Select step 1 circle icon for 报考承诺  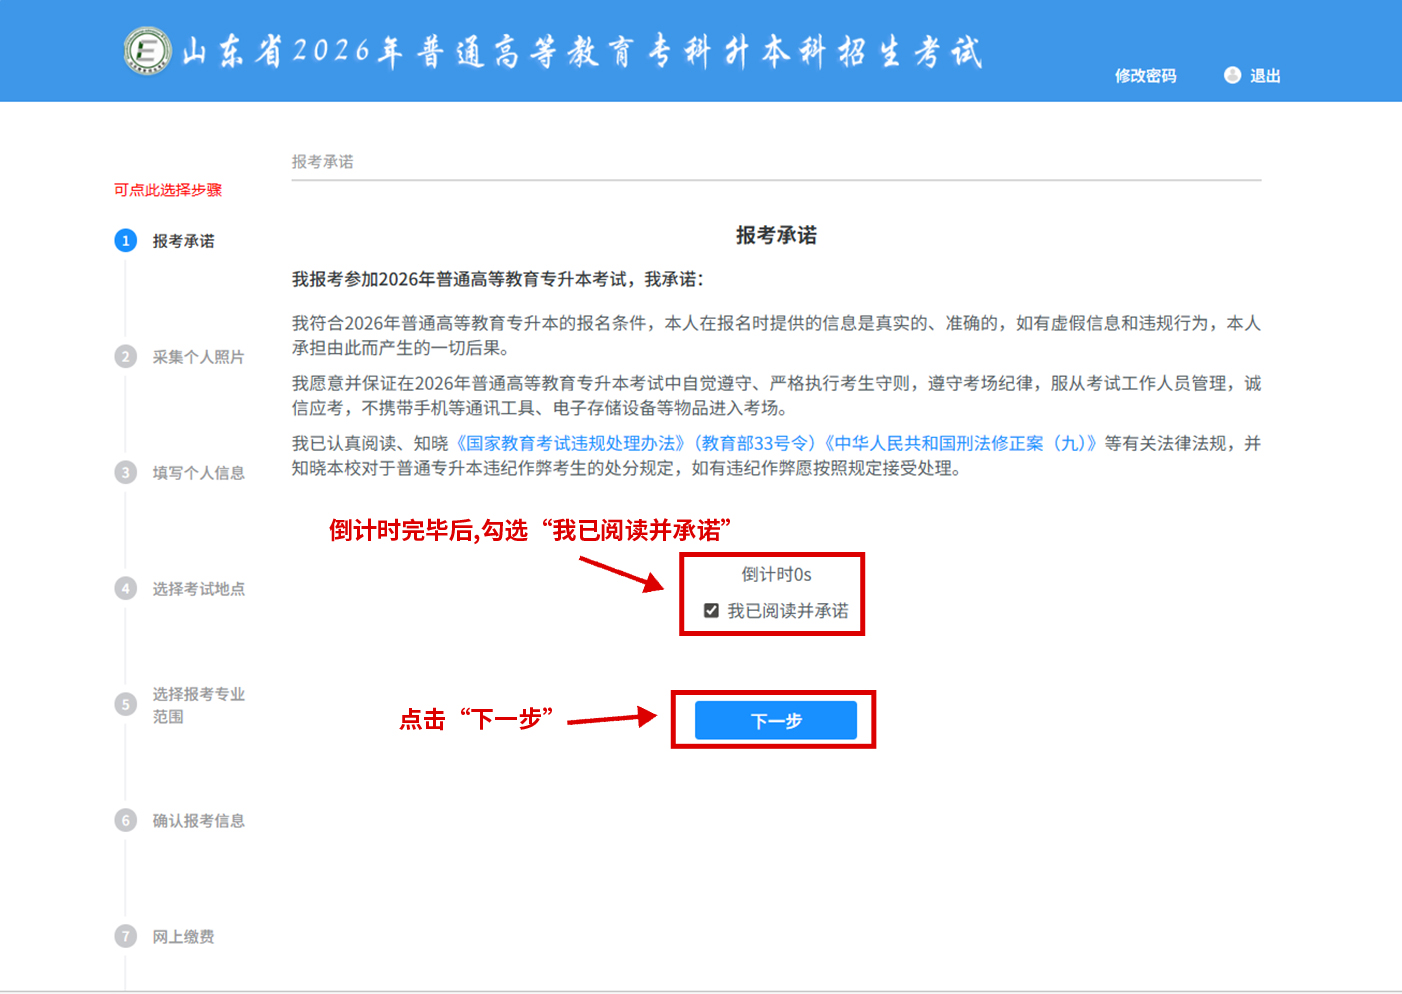(x=125, y=241)
